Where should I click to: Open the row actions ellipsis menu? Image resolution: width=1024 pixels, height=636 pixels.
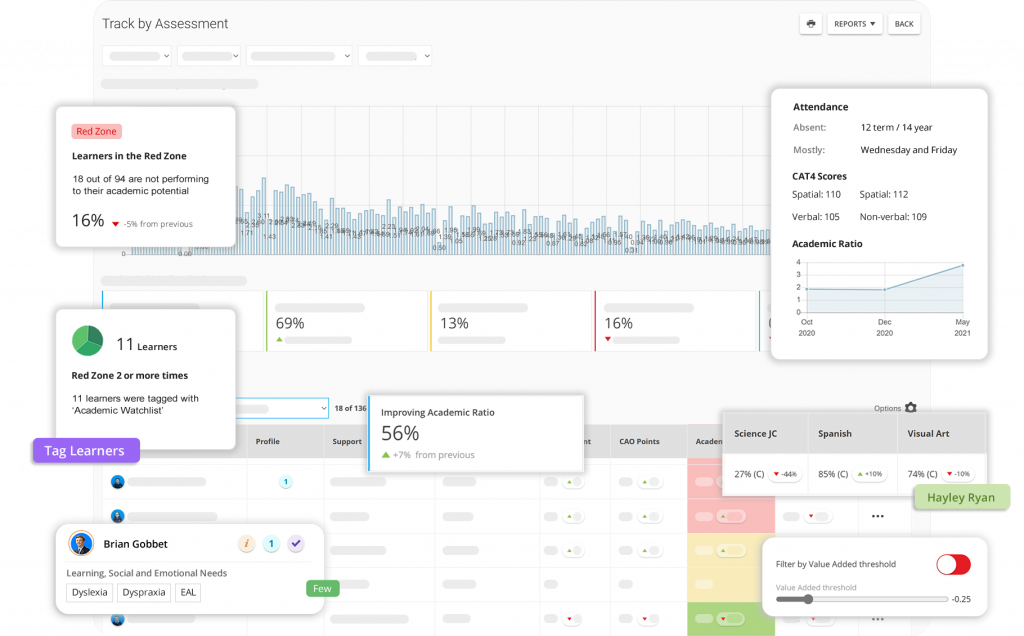pyautogui.click(x=877, y=517)
